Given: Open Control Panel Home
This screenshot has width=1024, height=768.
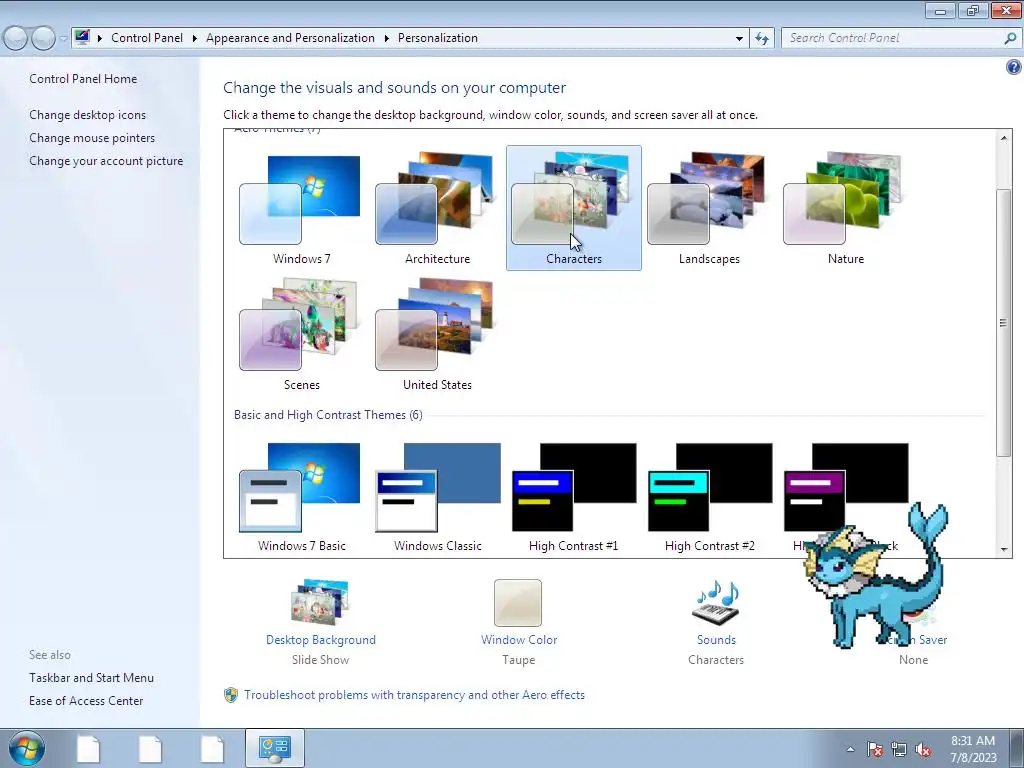Looking at the screenshot, I should [83, 79].
